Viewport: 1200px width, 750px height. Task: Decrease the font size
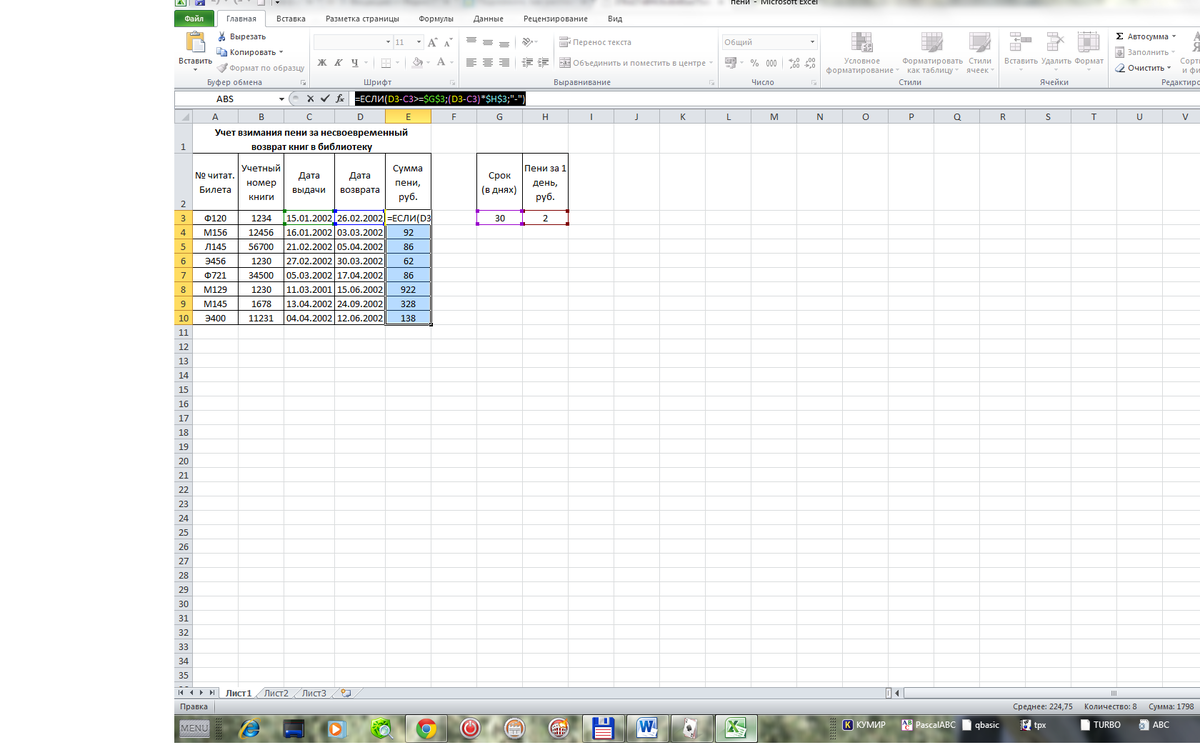point(448,42)
